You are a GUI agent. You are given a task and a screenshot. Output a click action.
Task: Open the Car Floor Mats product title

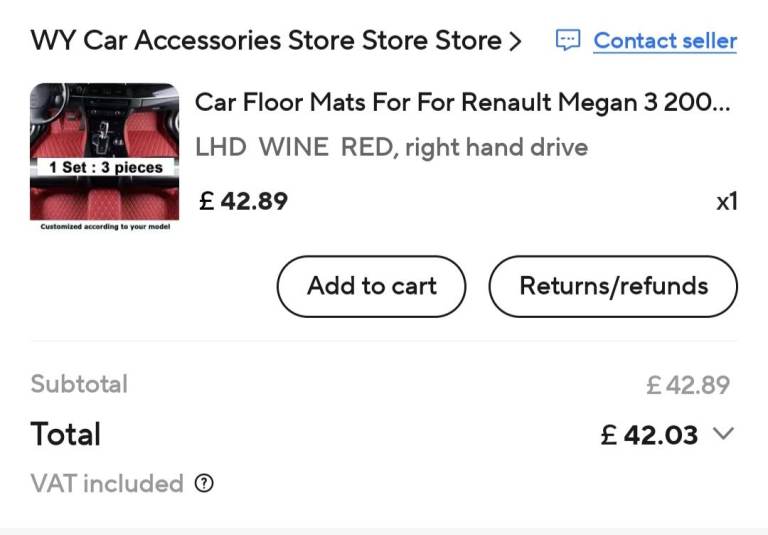tap(461, 102)
